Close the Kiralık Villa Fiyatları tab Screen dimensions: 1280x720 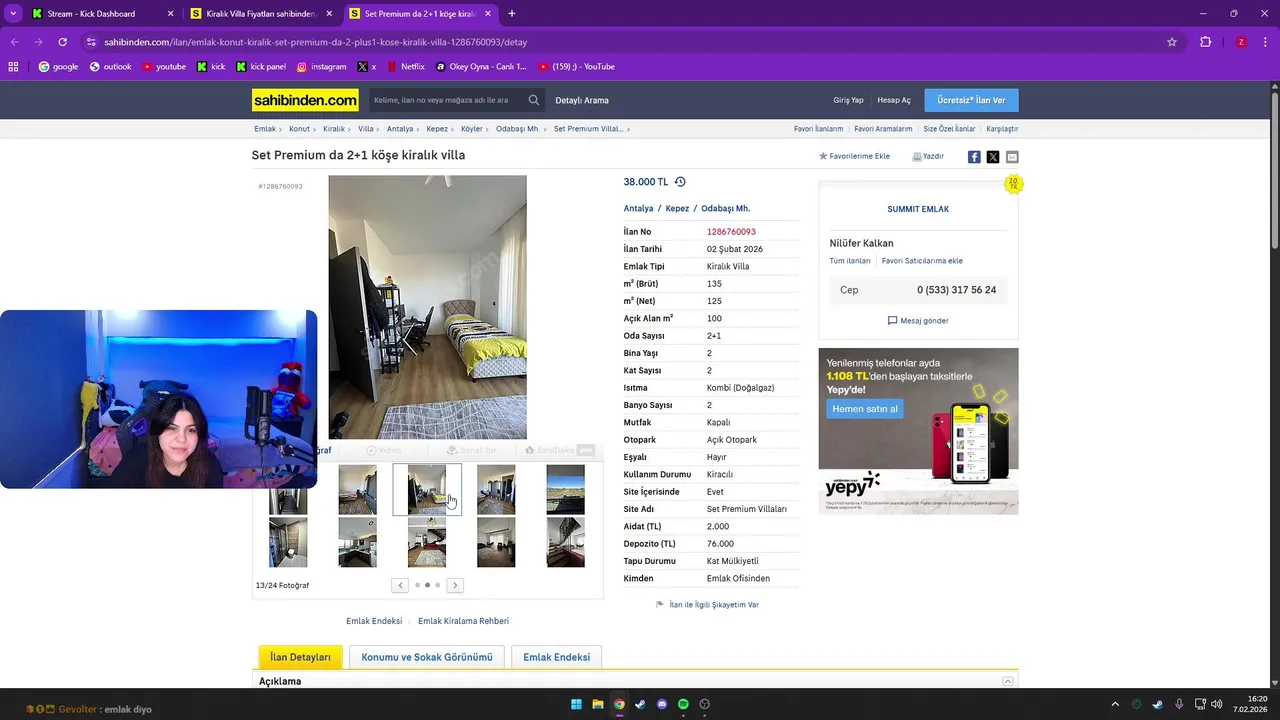329,14
